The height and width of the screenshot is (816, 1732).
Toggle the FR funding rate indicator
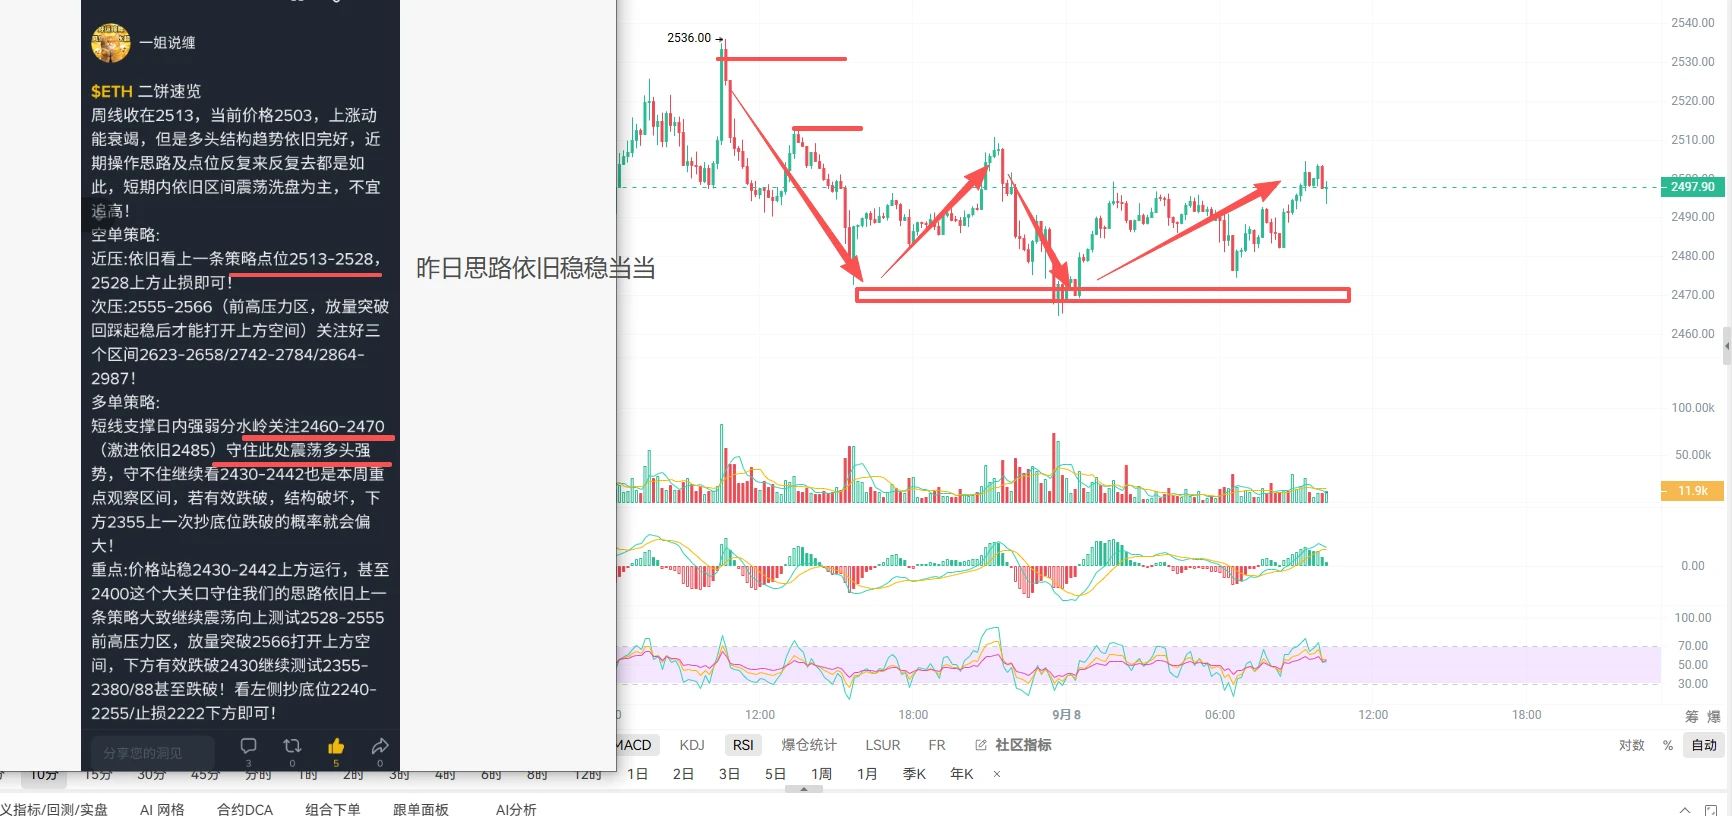[937, 745]
